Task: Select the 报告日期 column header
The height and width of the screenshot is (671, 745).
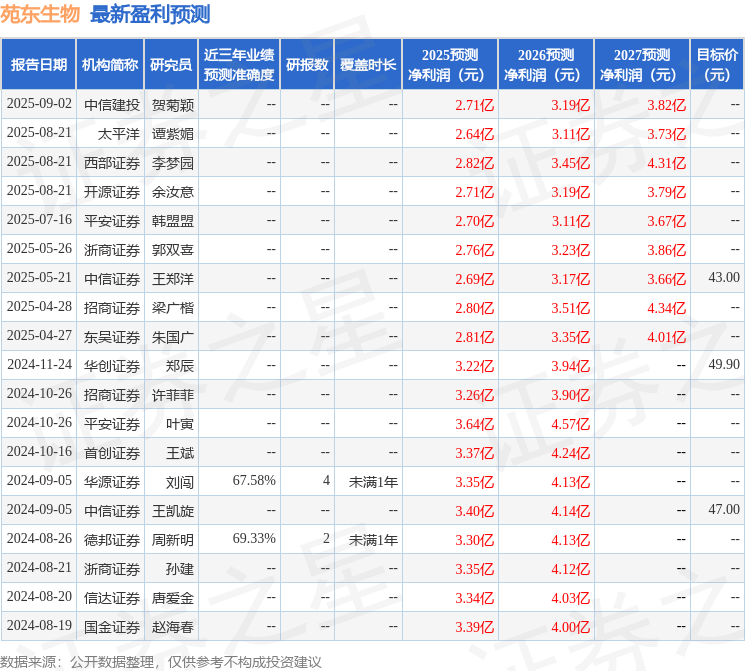Action: pos(38,65)
